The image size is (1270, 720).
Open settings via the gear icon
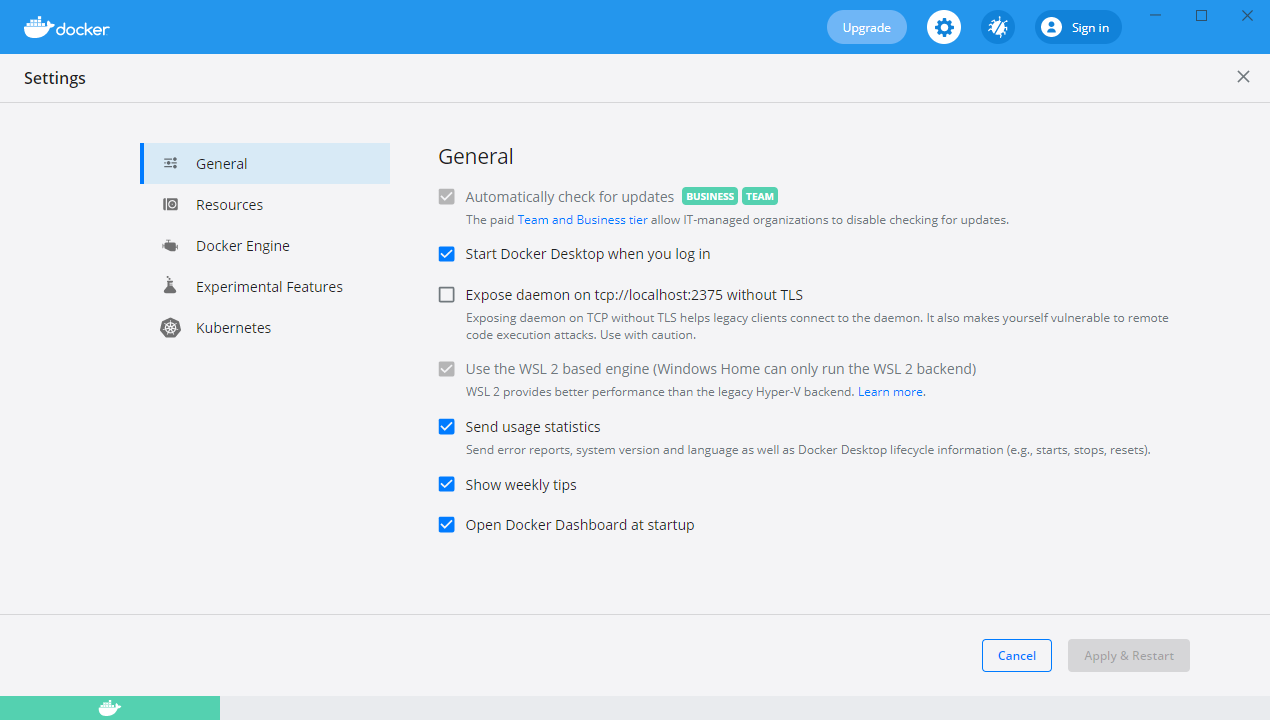pos(944,27)
